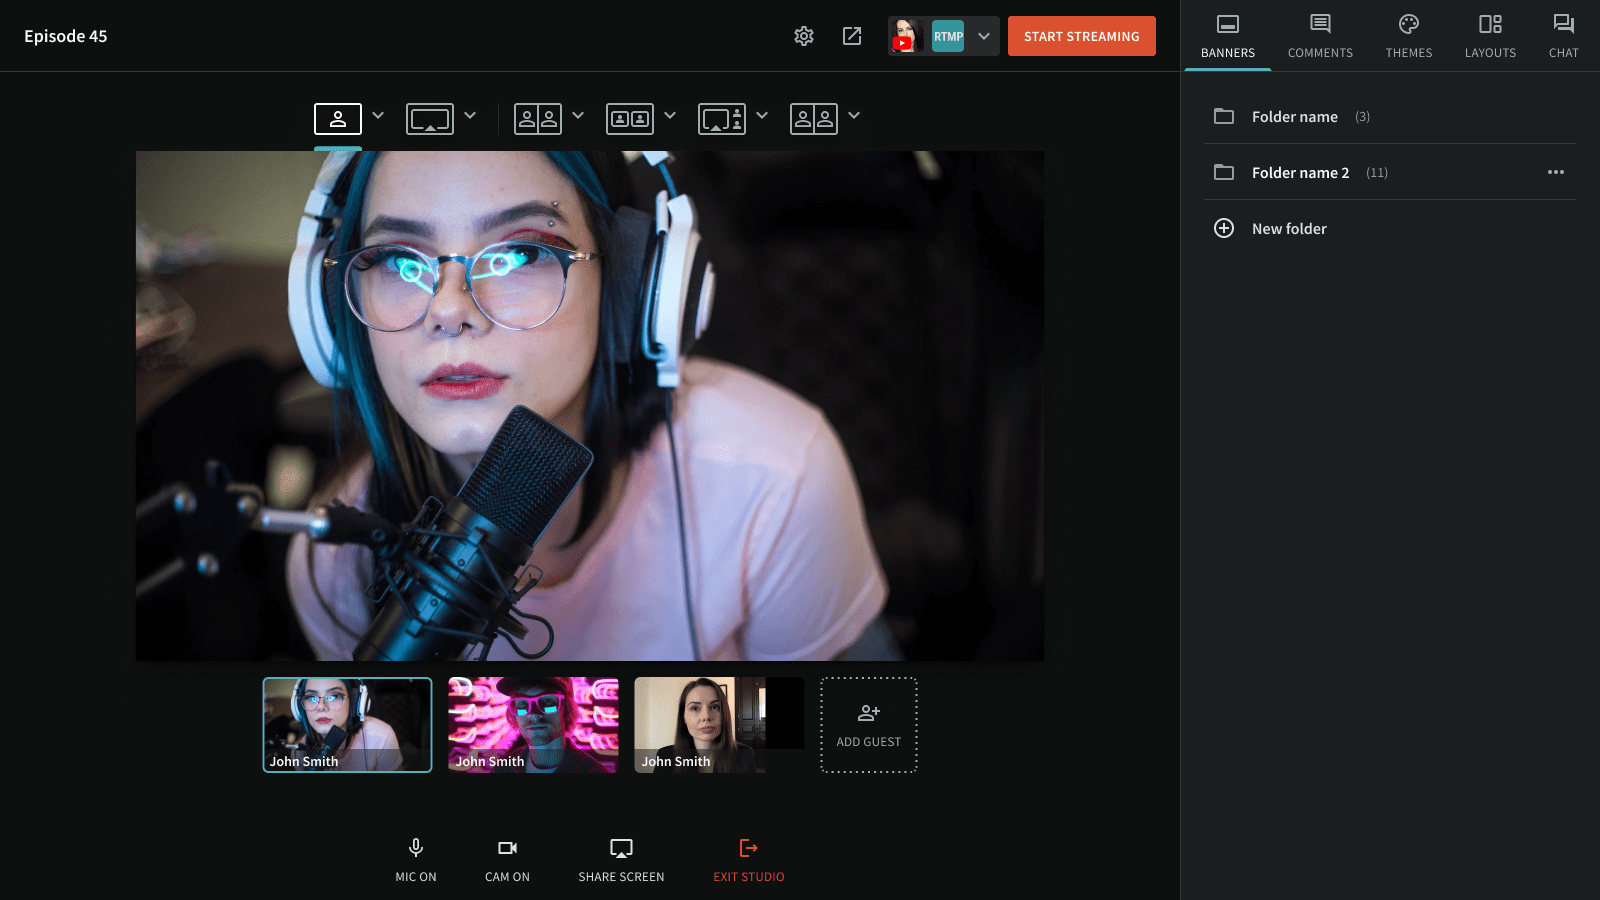Click the (3) count beside Folder name
This screenshot has width=1600, height=900.
(x=1363, y=117)
